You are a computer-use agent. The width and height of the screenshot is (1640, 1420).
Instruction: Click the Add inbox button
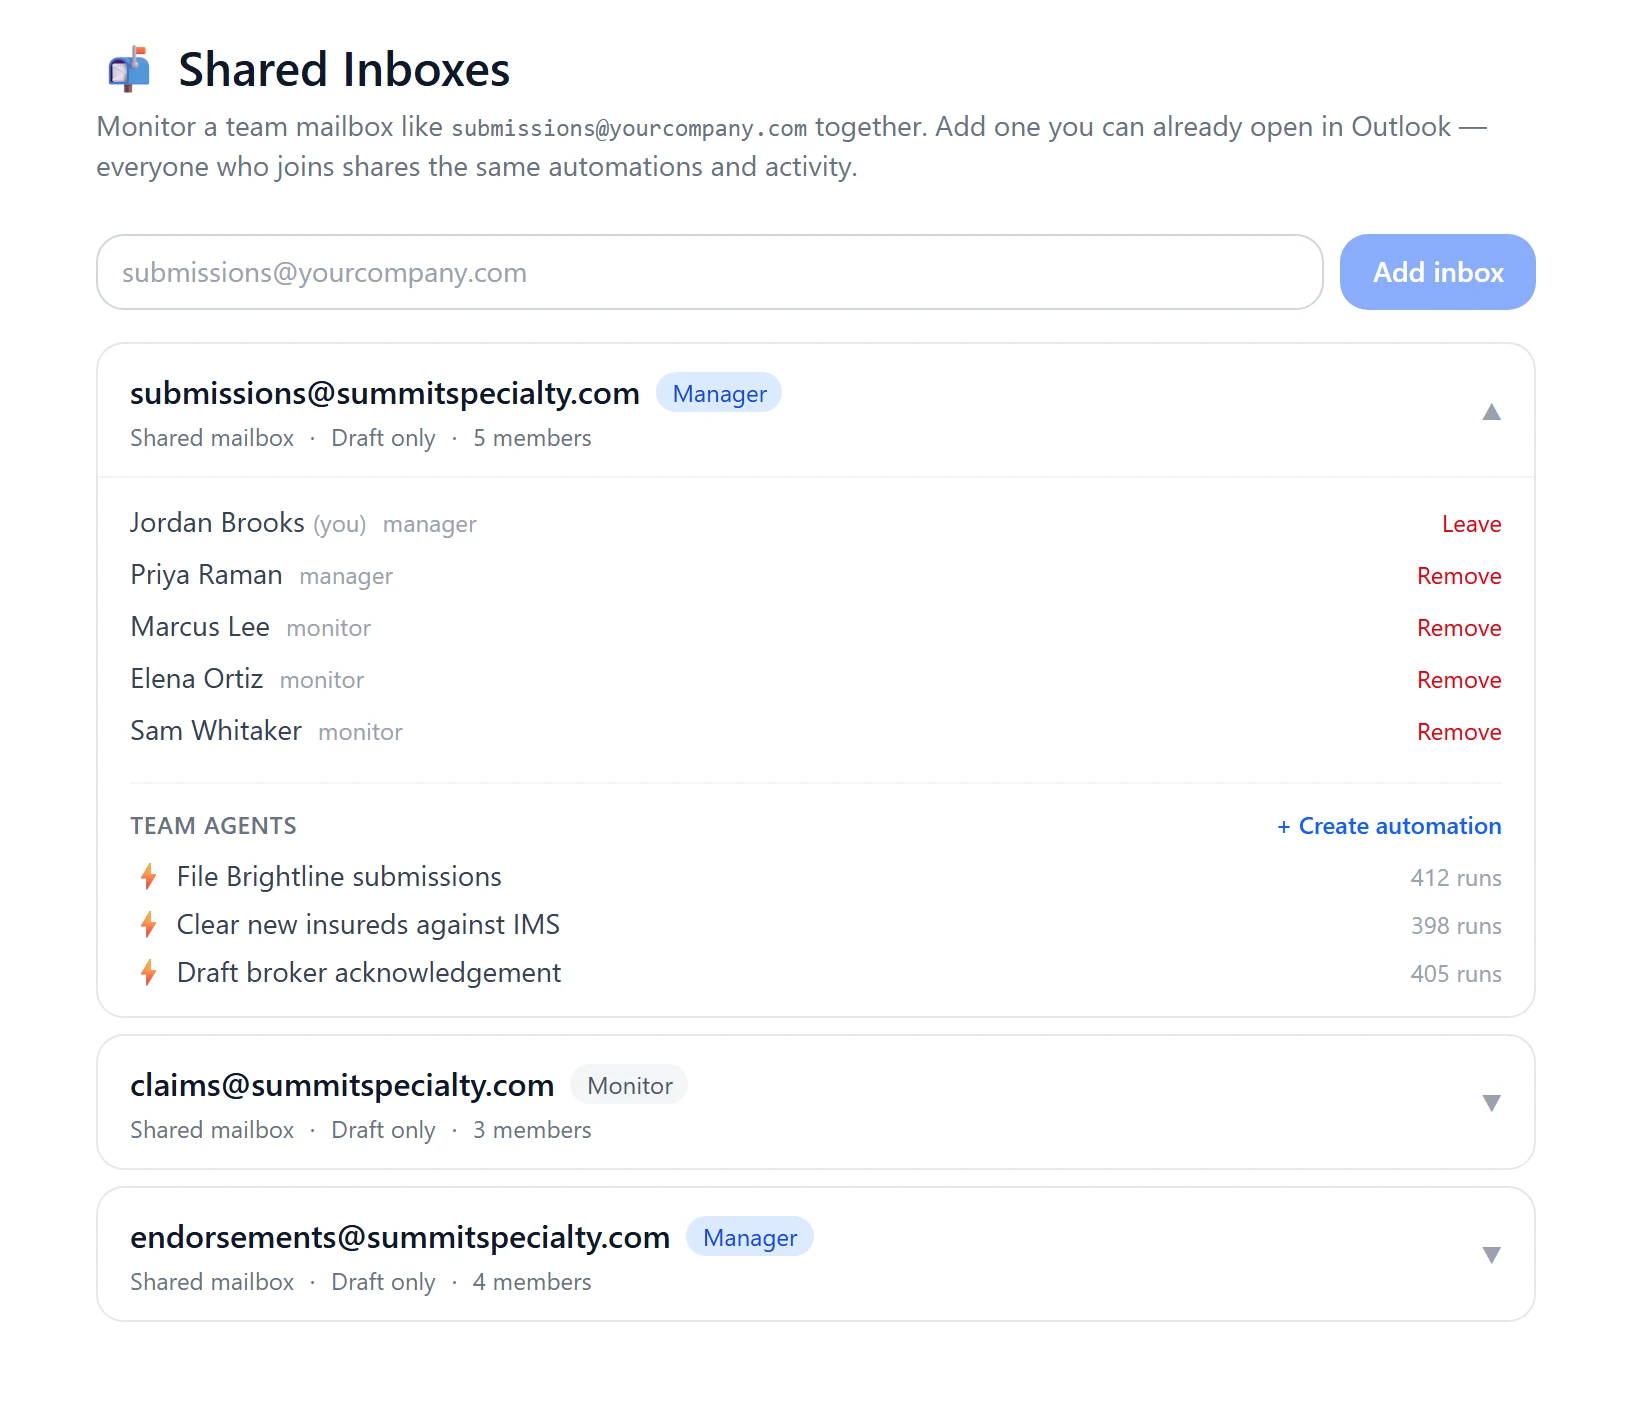point(1437,272)
